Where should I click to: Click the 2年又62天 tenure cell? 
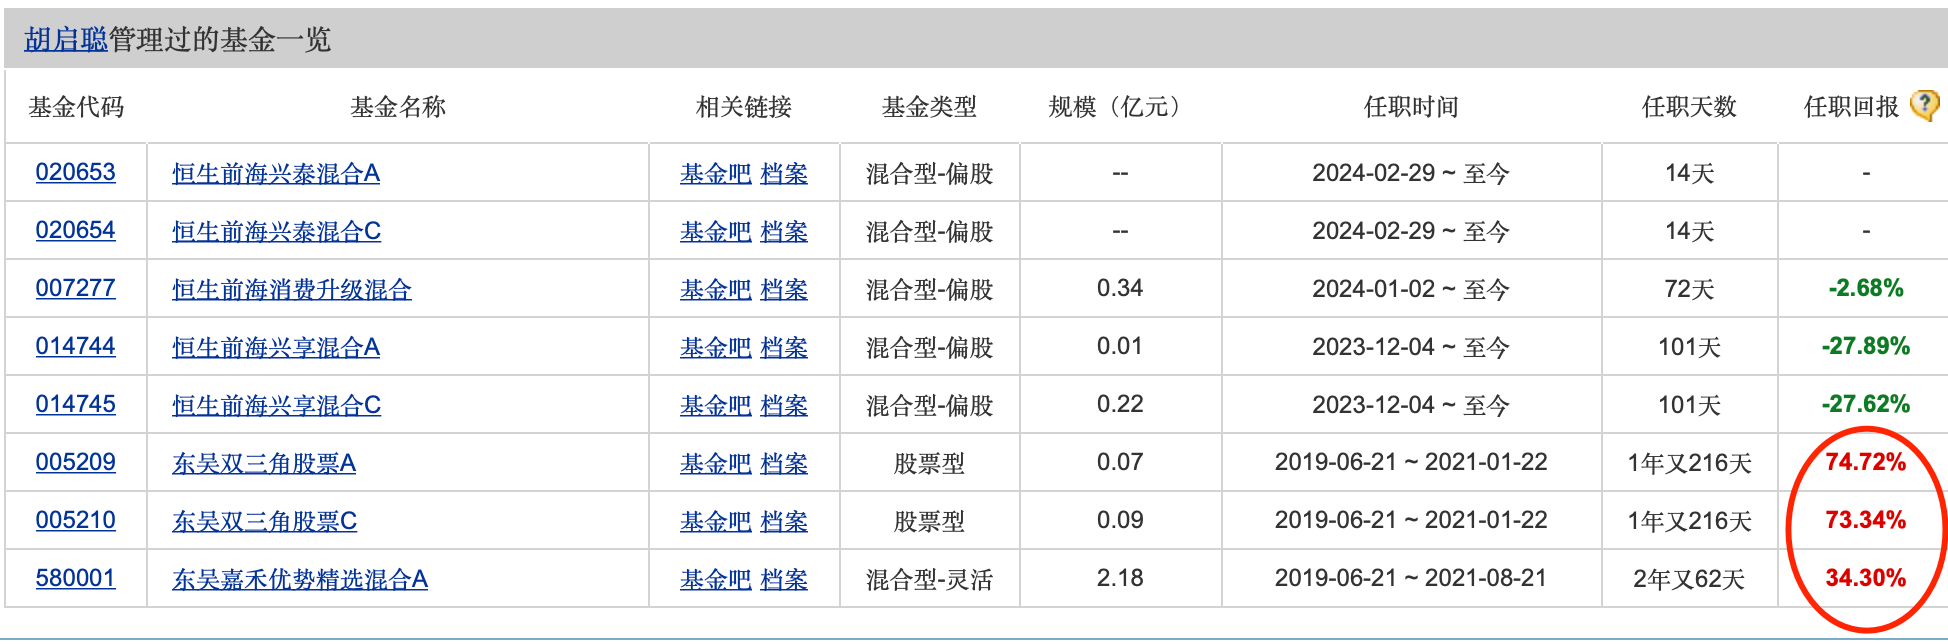click(x=1689, y=579)
